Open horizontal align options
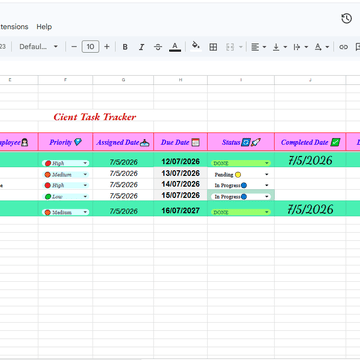Screen dimensions: 360x360 259,47
